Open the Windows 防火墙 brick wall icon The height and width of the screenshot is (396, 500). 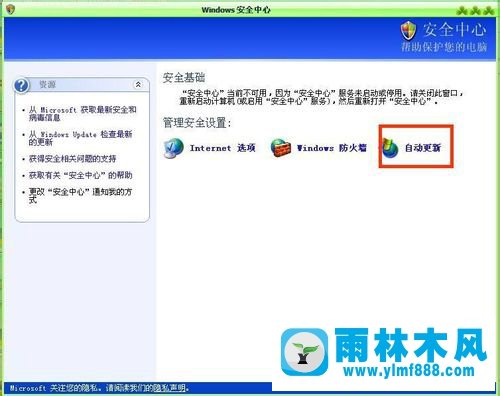(281, 147)
